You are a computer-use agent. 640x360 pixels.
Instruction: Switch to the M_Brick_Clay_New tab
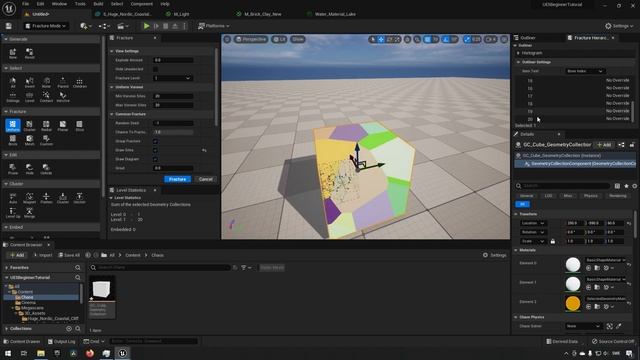pos(262,14)
